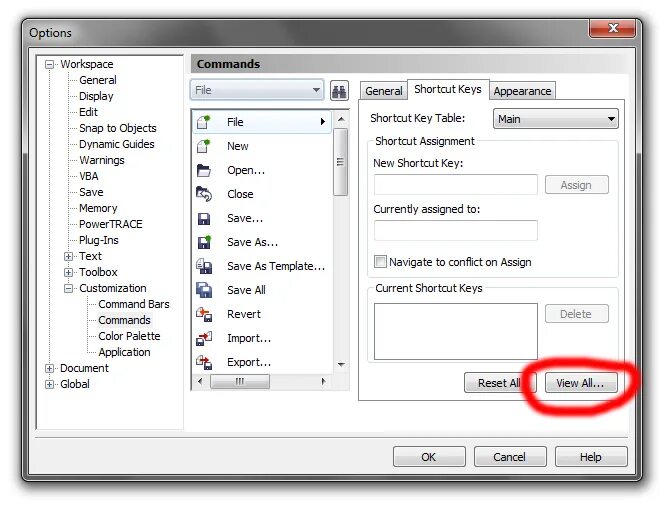The image size is (665, 509).
Task: Select Display in the Workspace tree
Action: [96, 96]
